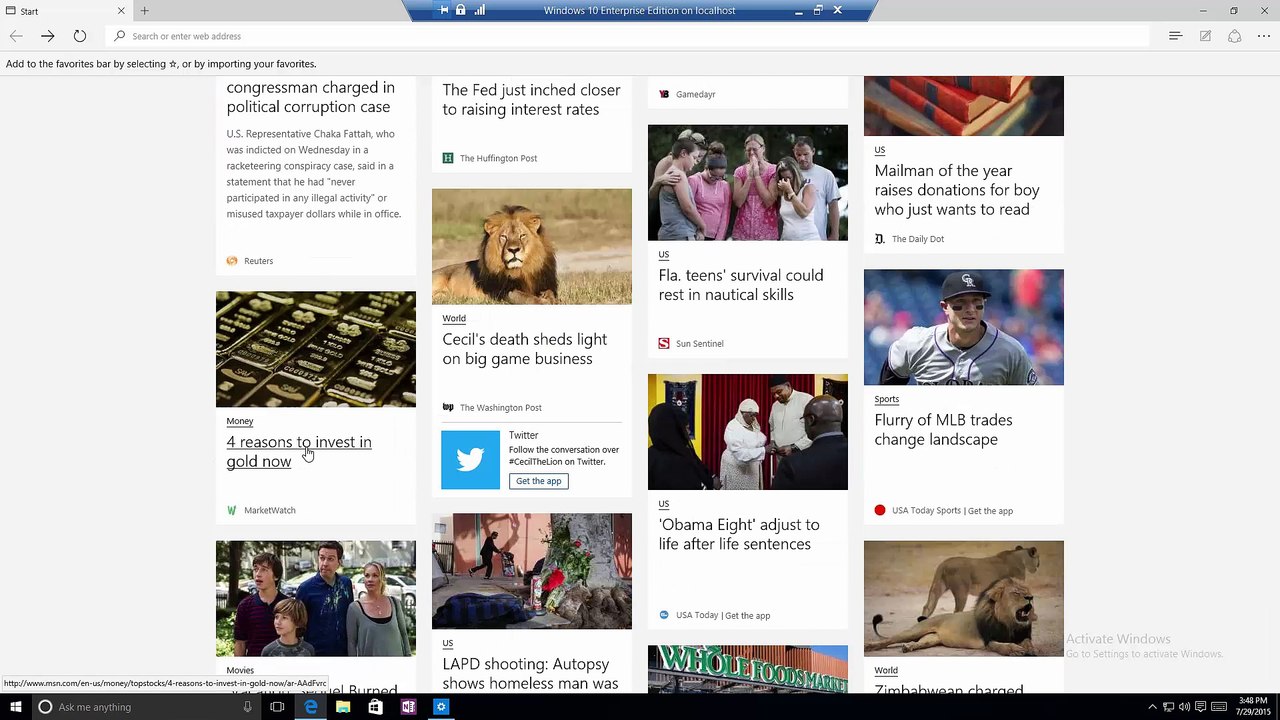
Task: Open the Settings gear on the taskbar
Action: pyautogui.click(x=441, y=707)
